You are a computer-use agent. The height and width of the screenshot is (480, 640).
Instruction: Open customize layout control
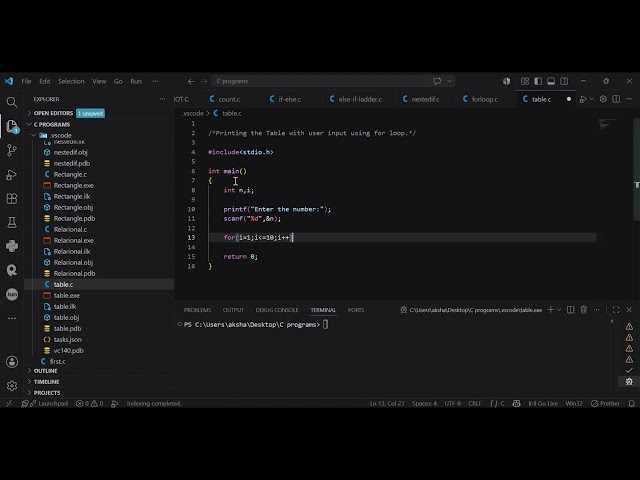(x=525, y=81)
